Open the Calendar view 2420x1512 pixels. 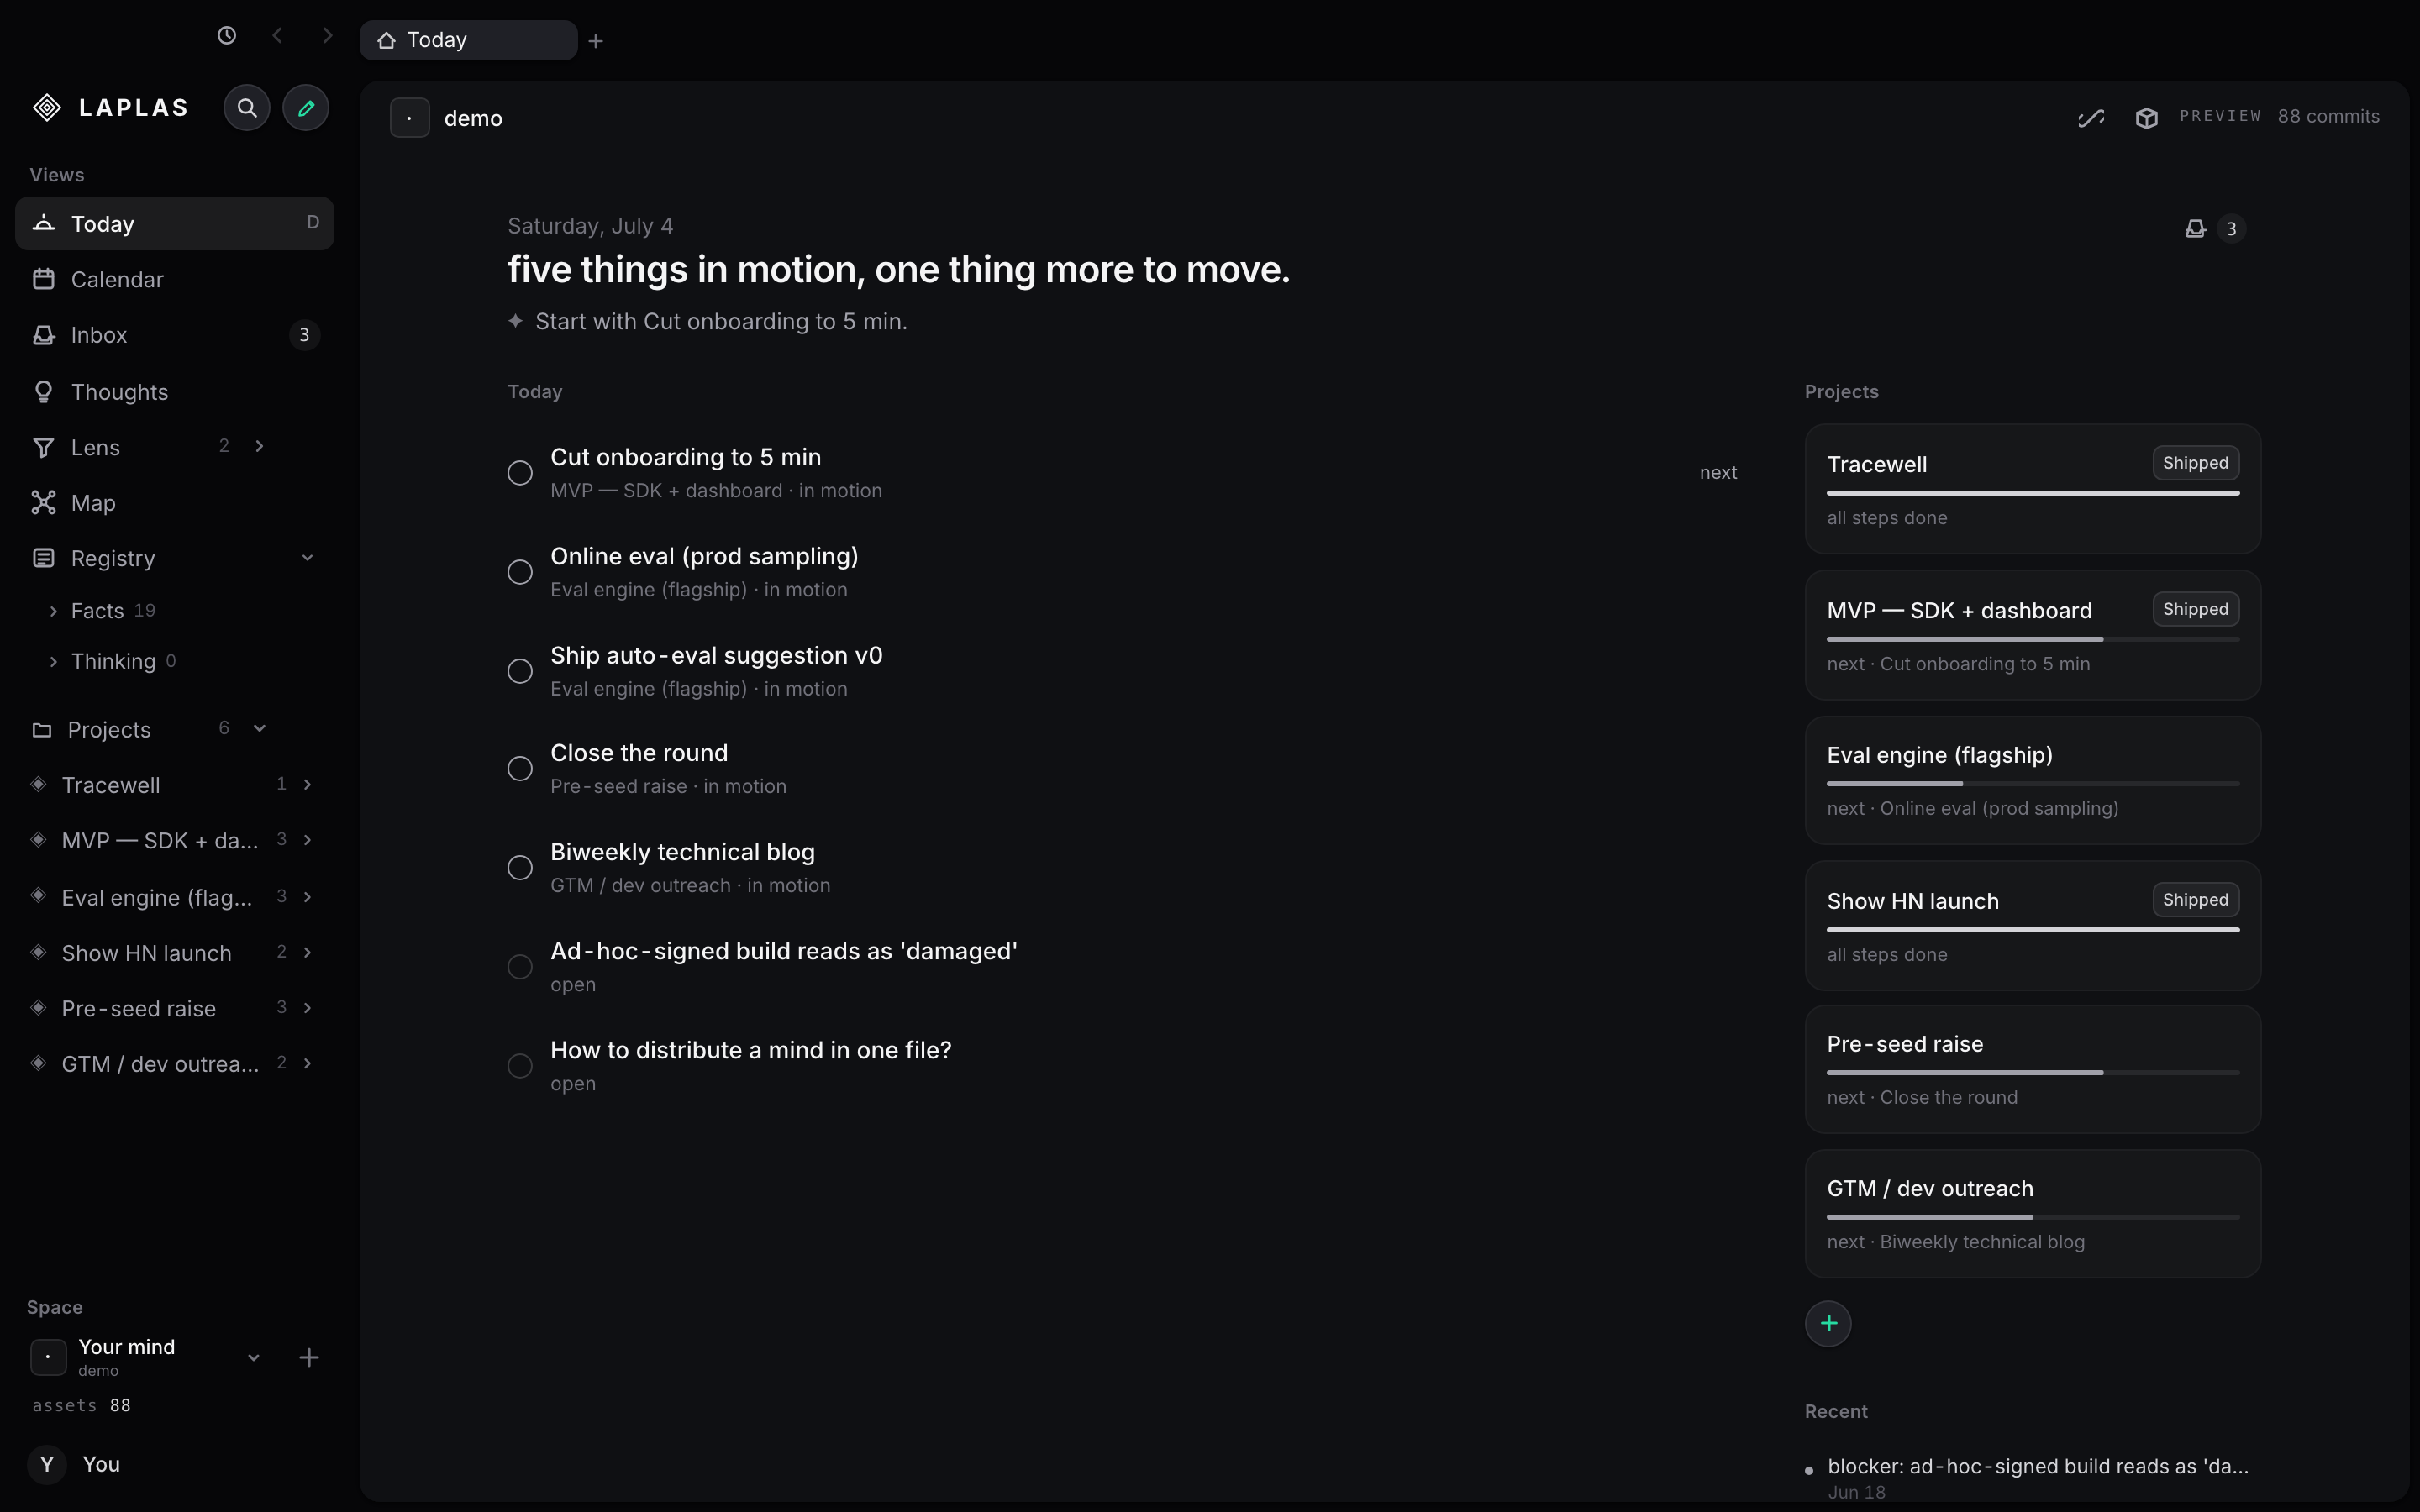click(175, 279)
